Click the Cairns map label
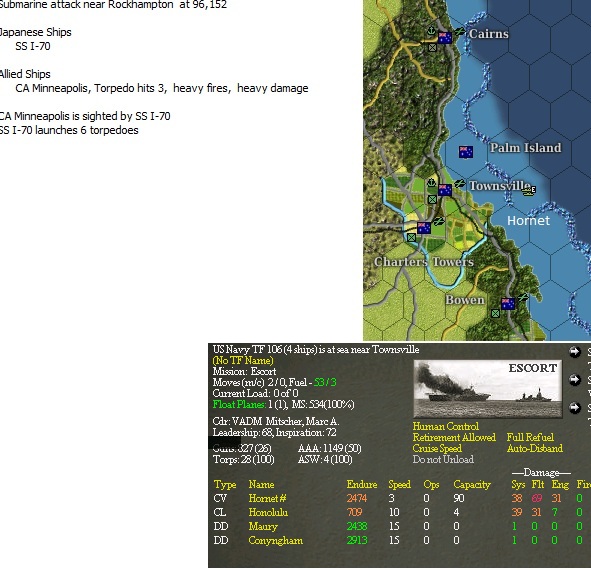Screen dimensions: 591x570 [x=489, y=34]
